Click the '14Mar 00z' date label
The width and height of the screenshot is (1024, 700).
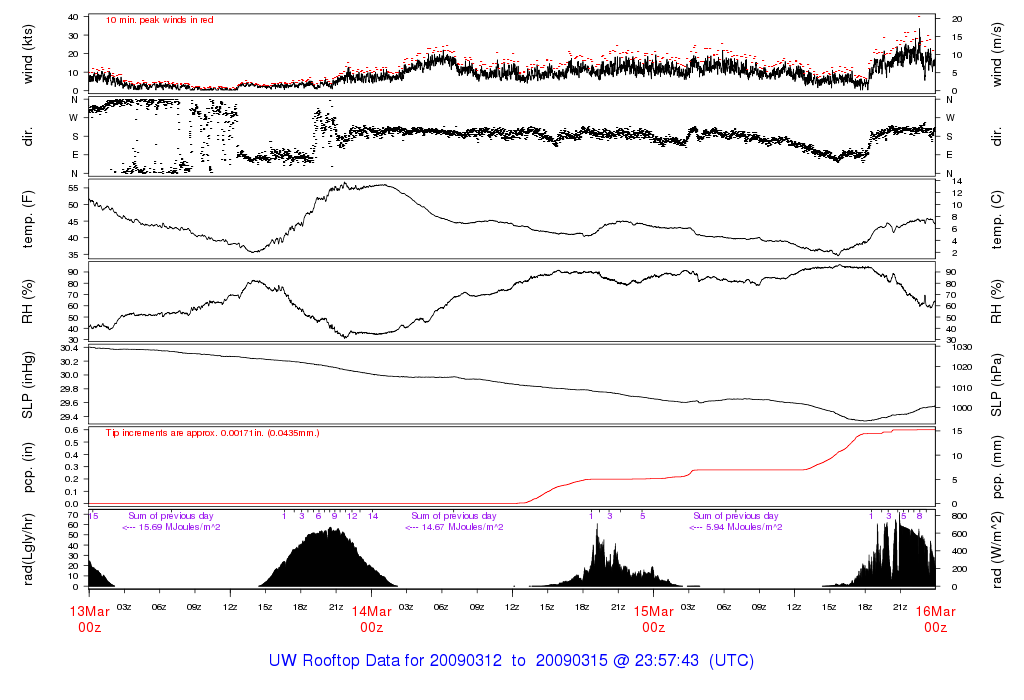372,619
